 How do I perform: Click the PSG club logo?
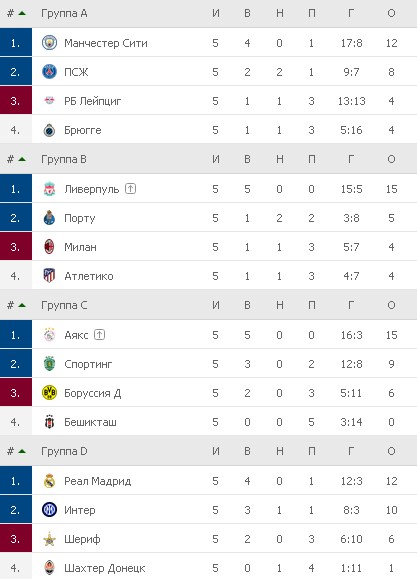coord(49,72)
